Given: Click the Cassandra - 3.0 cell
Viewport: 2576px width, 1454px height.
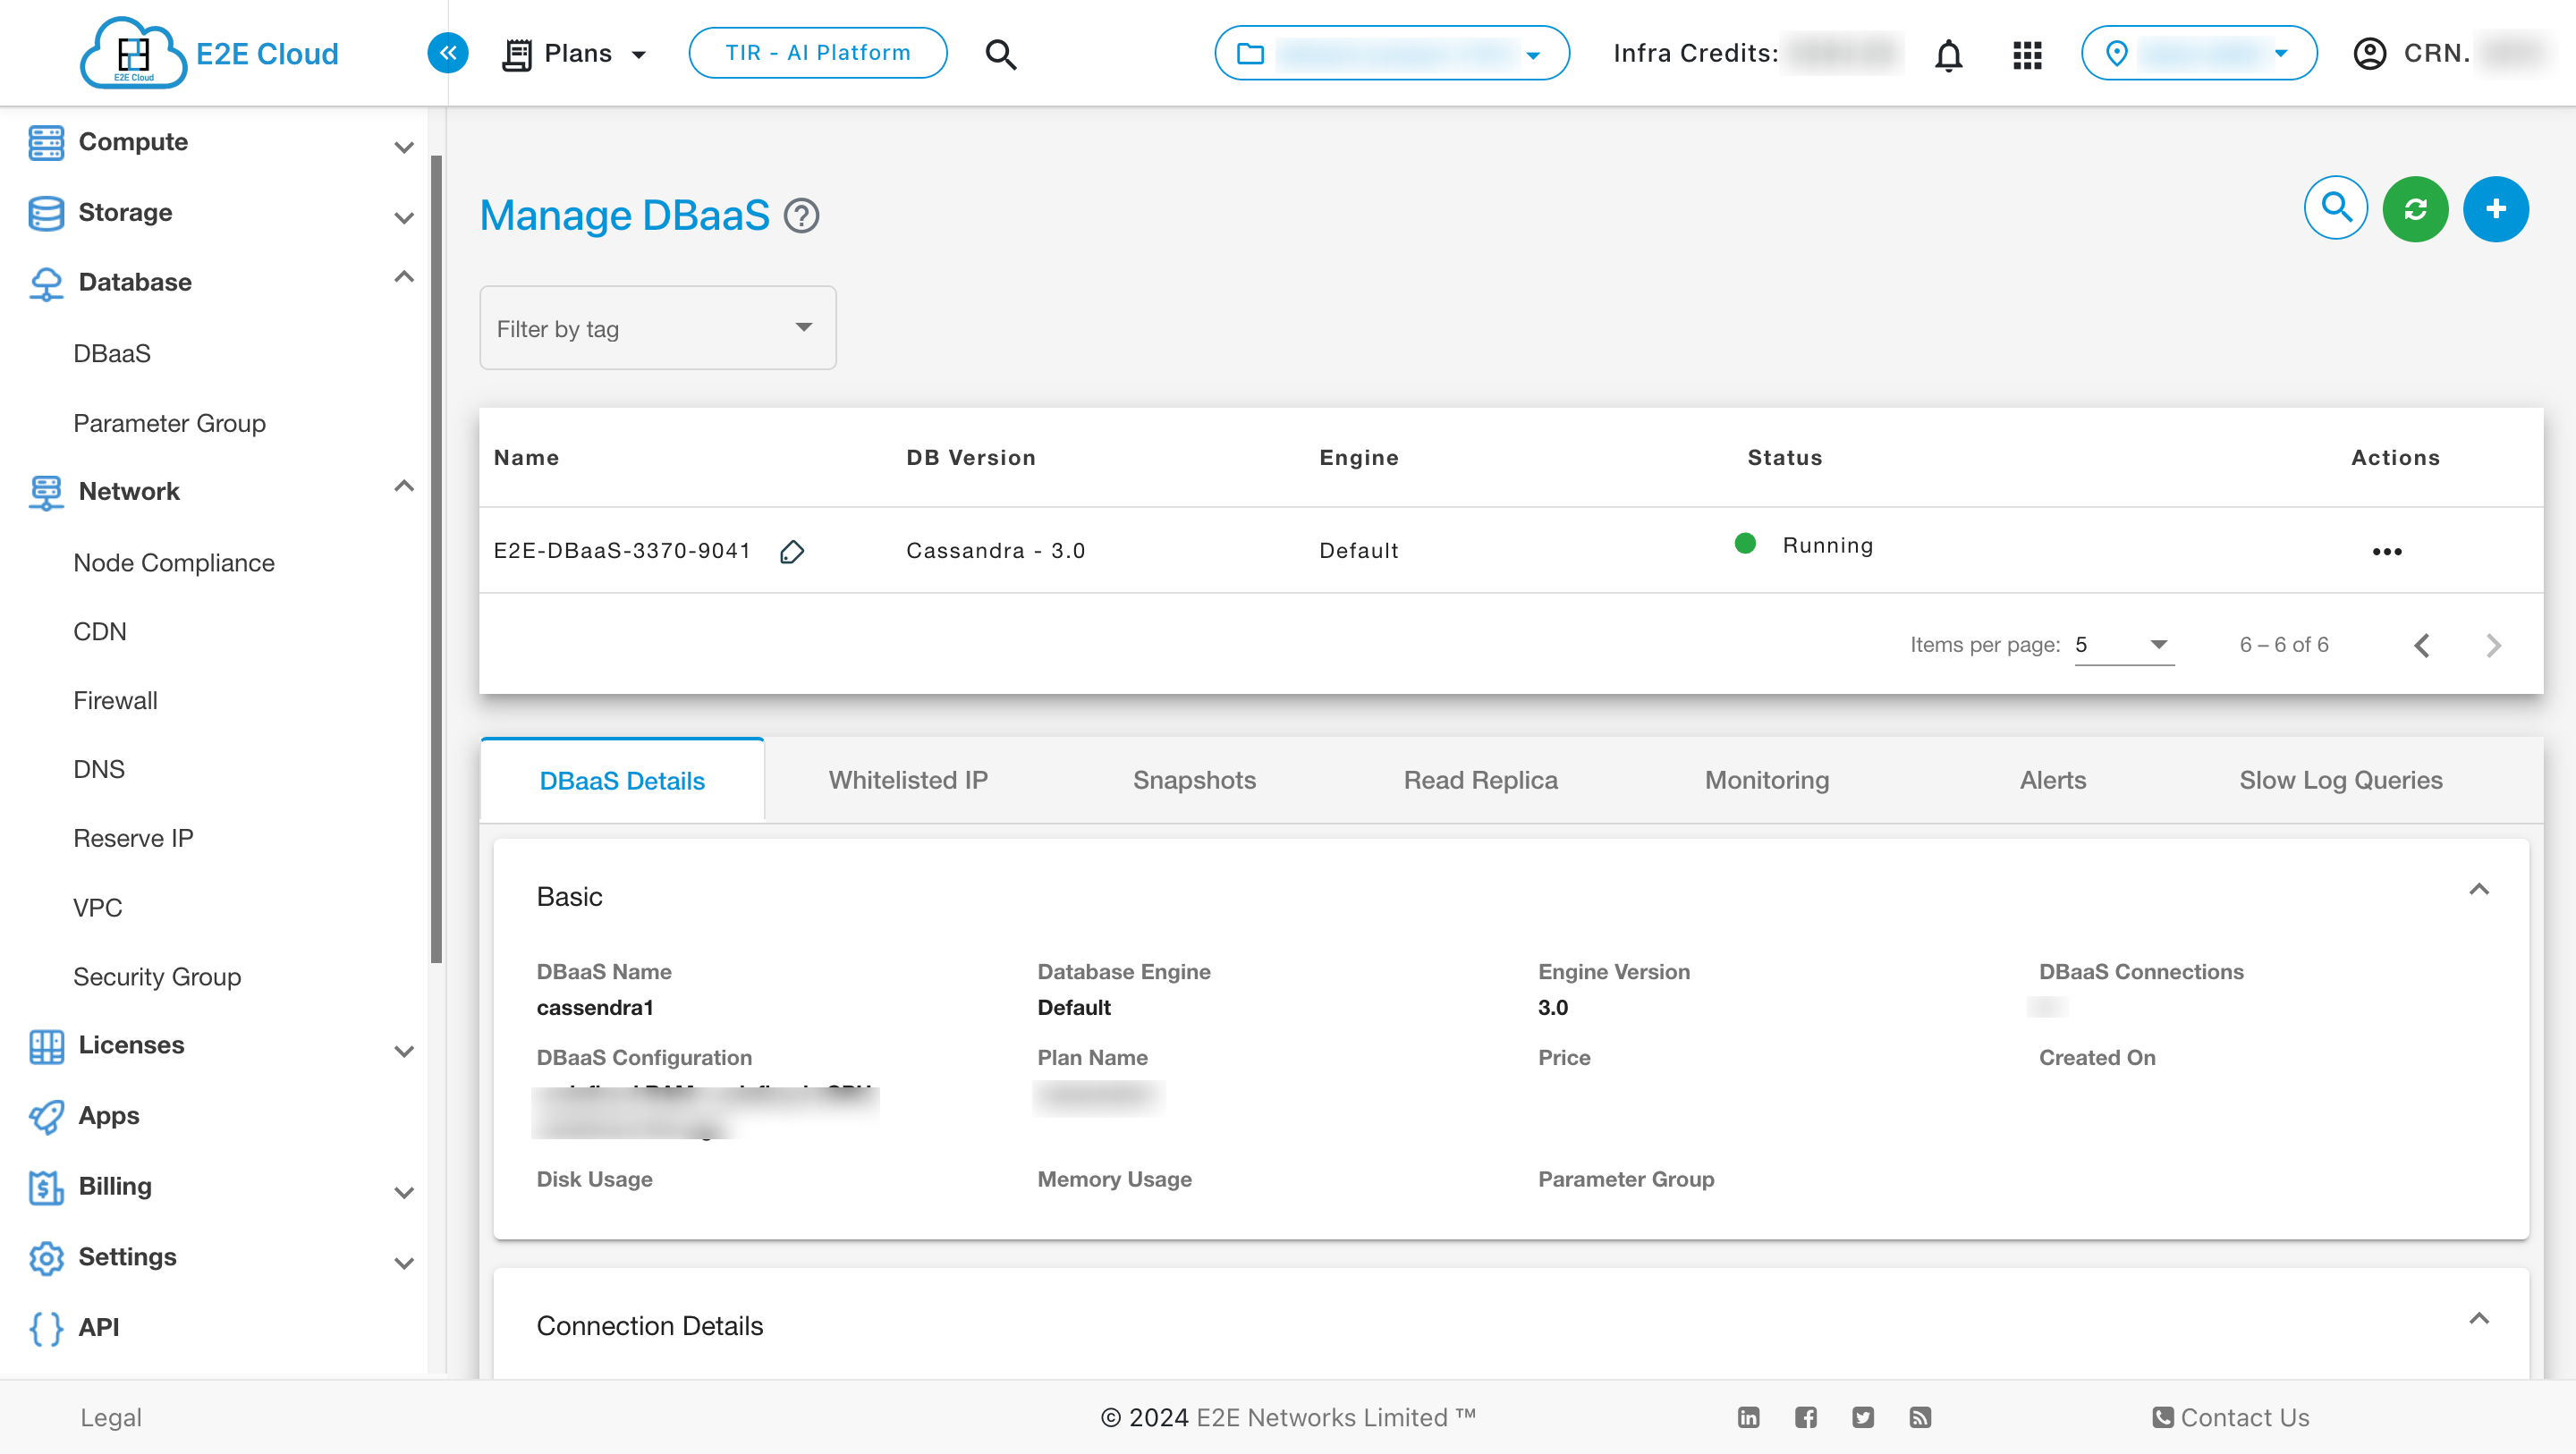Looking at the screenshot, I should (995, 551).
